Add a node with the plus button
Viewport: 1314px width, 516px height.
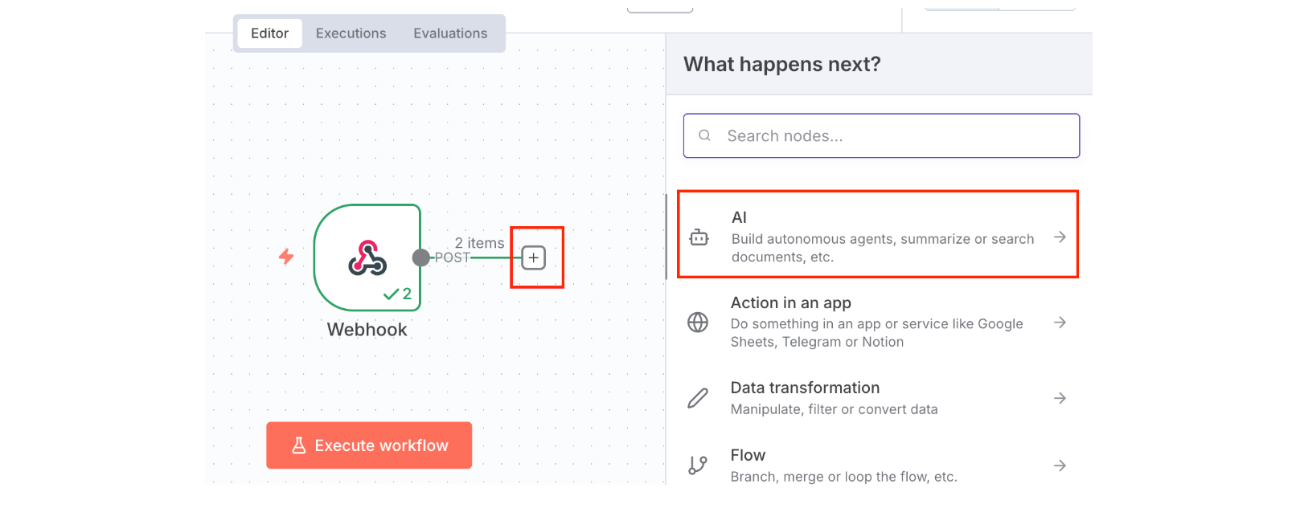pos(534,258)
